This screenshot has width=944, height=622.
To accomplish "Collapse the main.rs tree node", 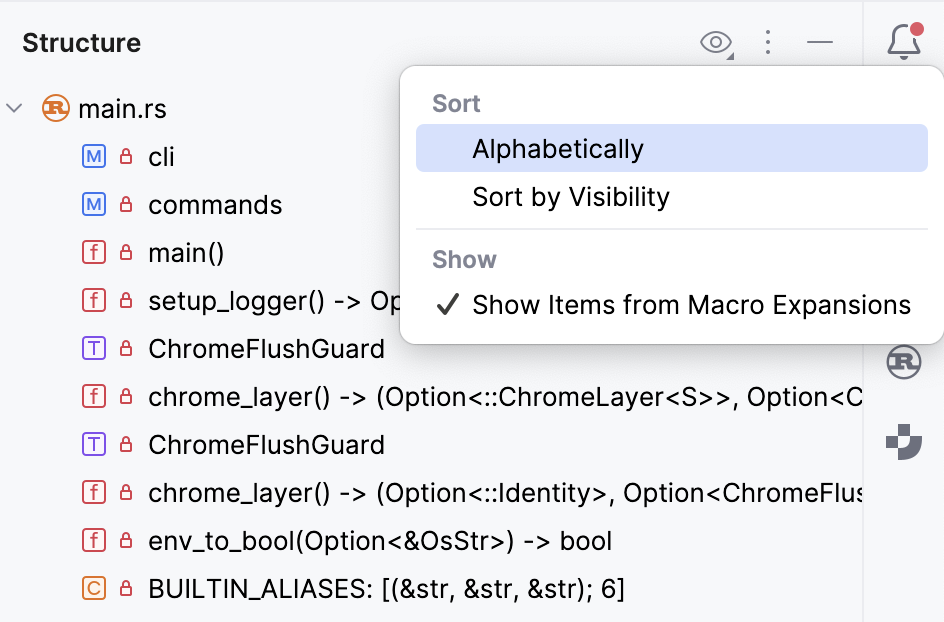I will 14,108.
